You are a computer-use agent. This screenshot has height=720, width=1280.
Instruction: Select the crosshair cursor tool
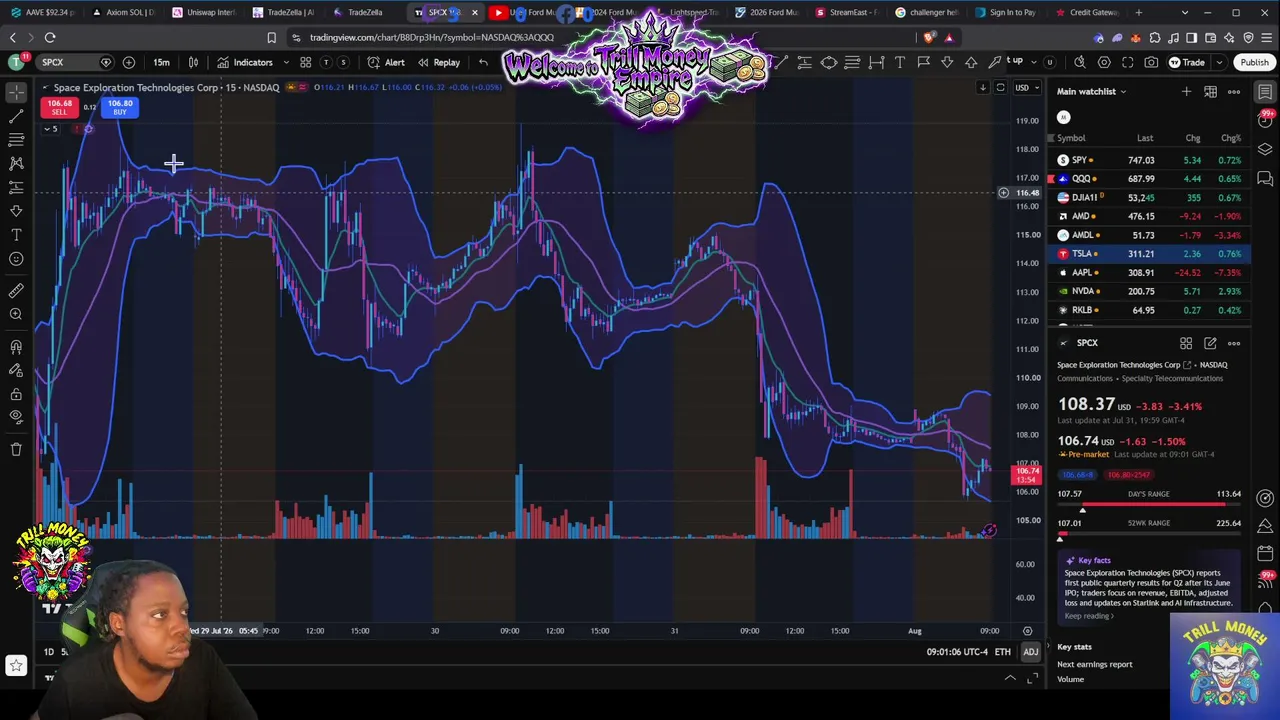pos(16,92)
